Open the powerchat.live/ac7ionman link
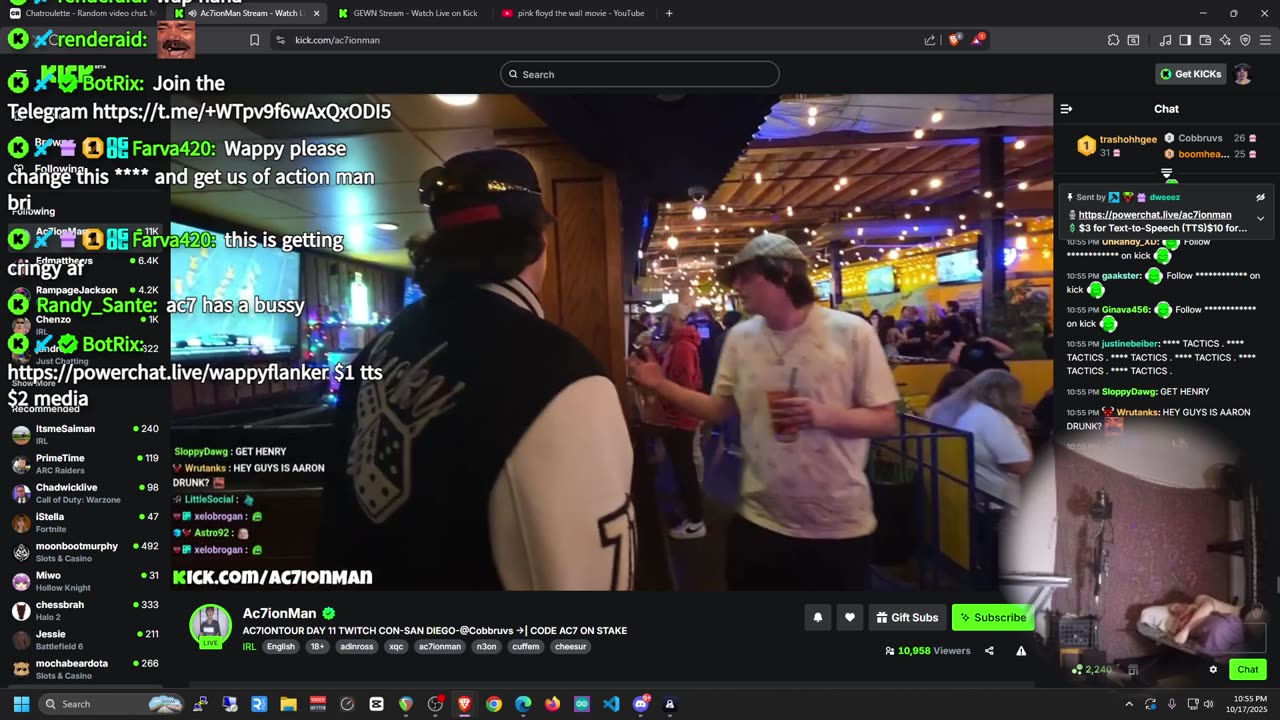The width and height of the screenshot is (1280, 720). [x=1154, y=215]
